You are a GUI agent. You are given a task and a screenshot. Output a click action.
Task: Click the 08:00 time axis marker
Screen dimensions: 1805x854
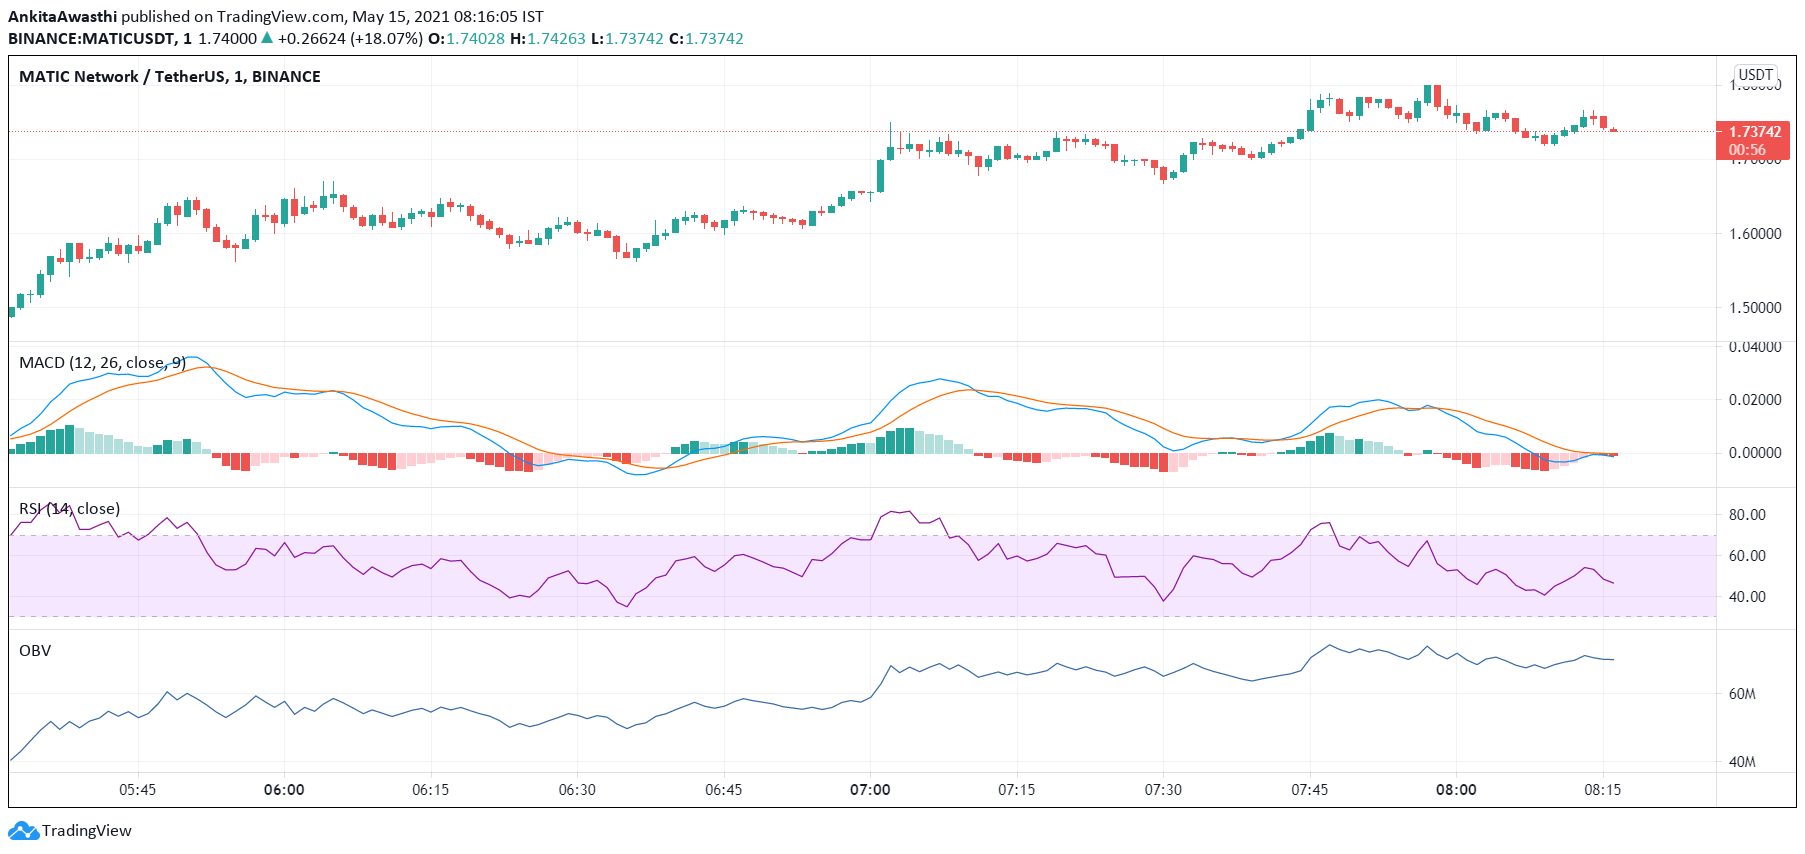[1456, 790]
